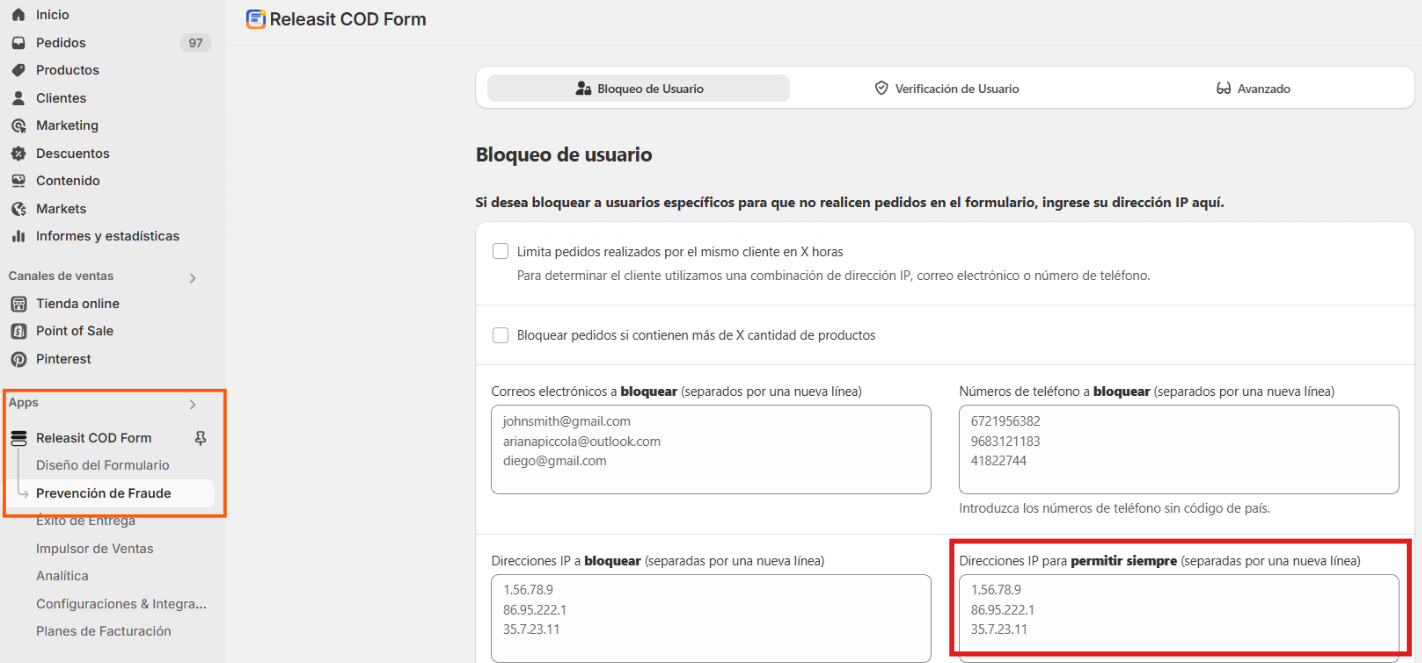Click the Números de teléfono a bloquear label
The height and width of the screenshot is (663, 1422).
(x=1146, y=391)
